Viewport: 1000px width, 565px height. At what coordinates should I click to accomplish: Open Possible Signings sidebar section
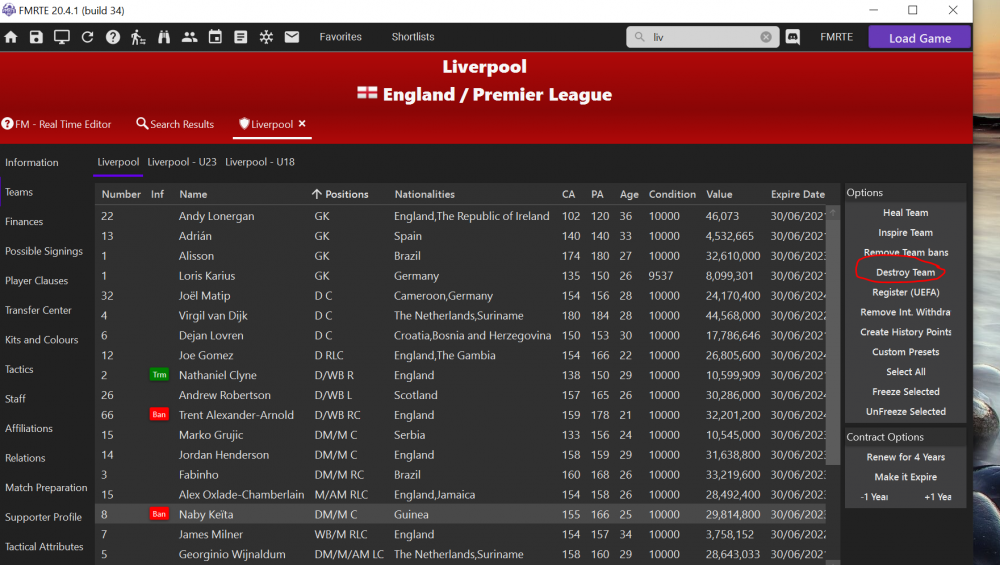point(44,251)
